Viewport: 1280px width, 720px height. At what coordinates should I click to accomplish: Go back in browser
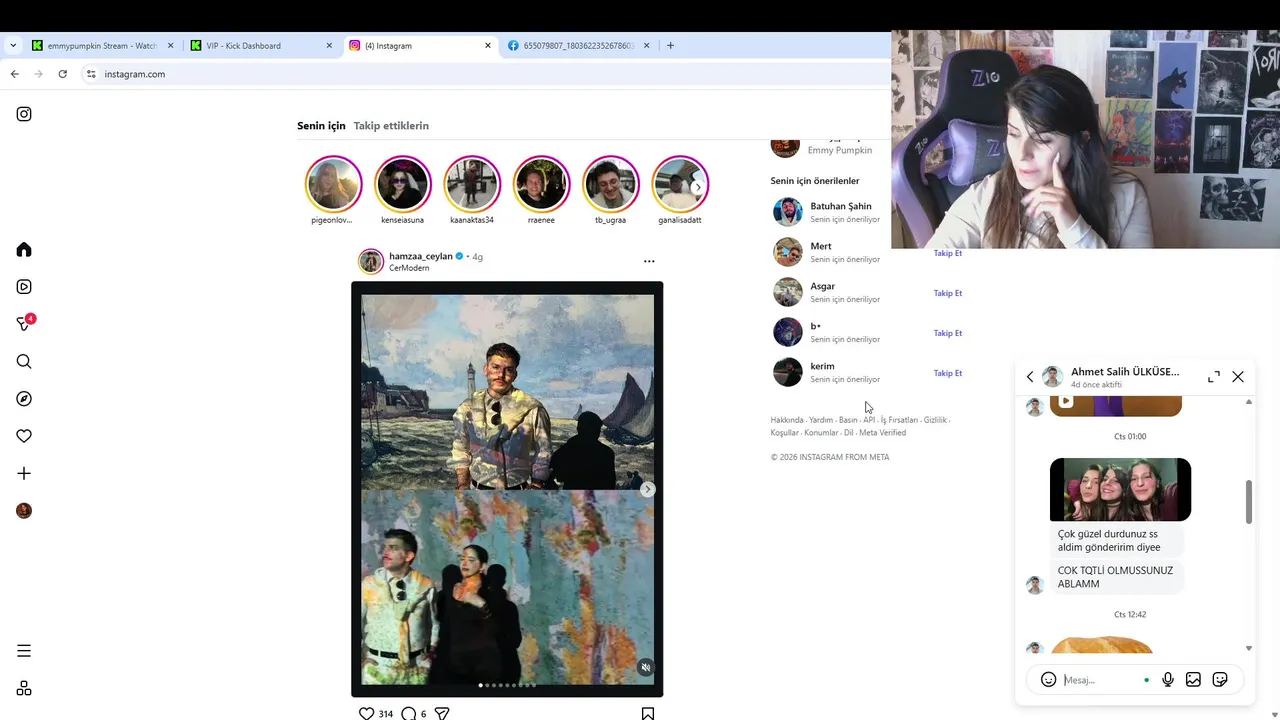14,74
